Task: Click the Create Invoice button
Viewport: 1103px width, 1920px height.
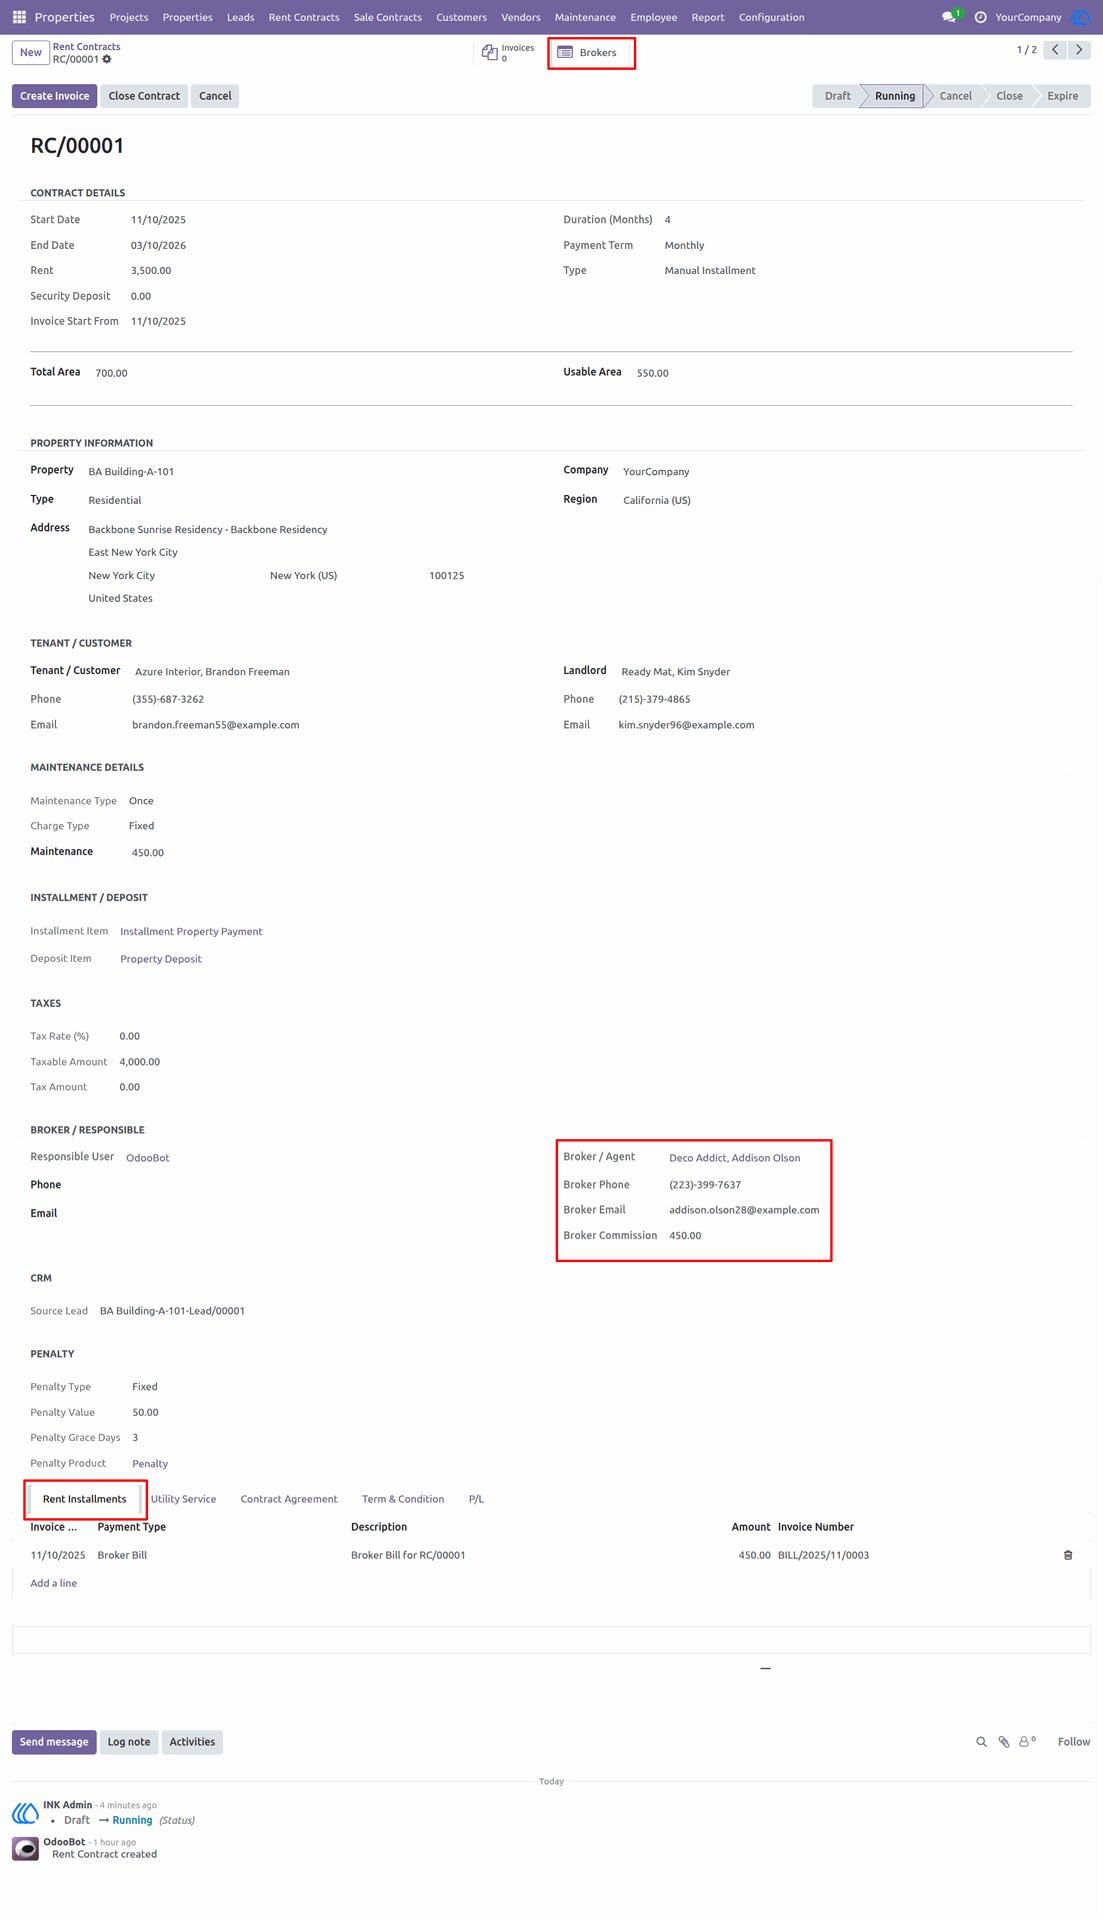Action: 55,96
